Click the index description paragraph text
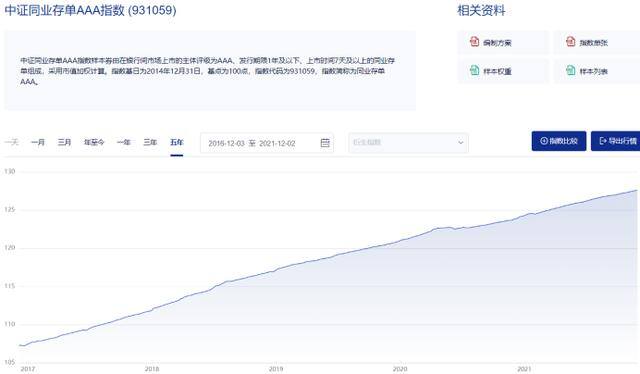640x374 pixels. coord(207,71)
